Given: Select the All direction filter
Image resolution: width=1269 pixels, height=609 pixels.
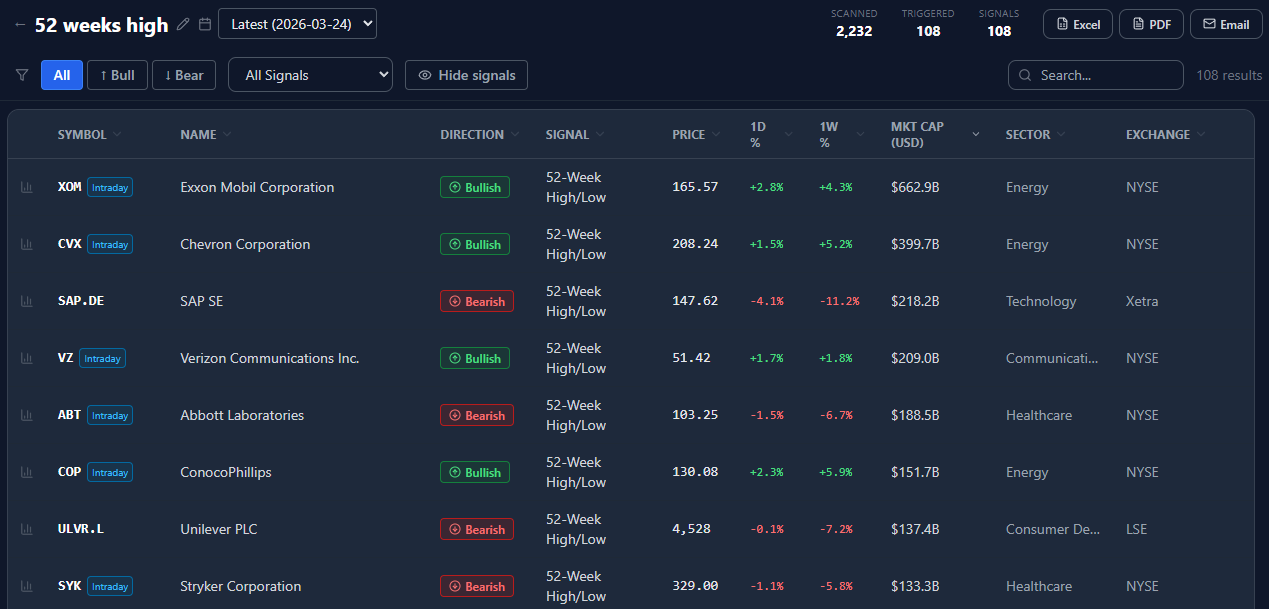Looking at the screenshot, I should tap(61, 74).
